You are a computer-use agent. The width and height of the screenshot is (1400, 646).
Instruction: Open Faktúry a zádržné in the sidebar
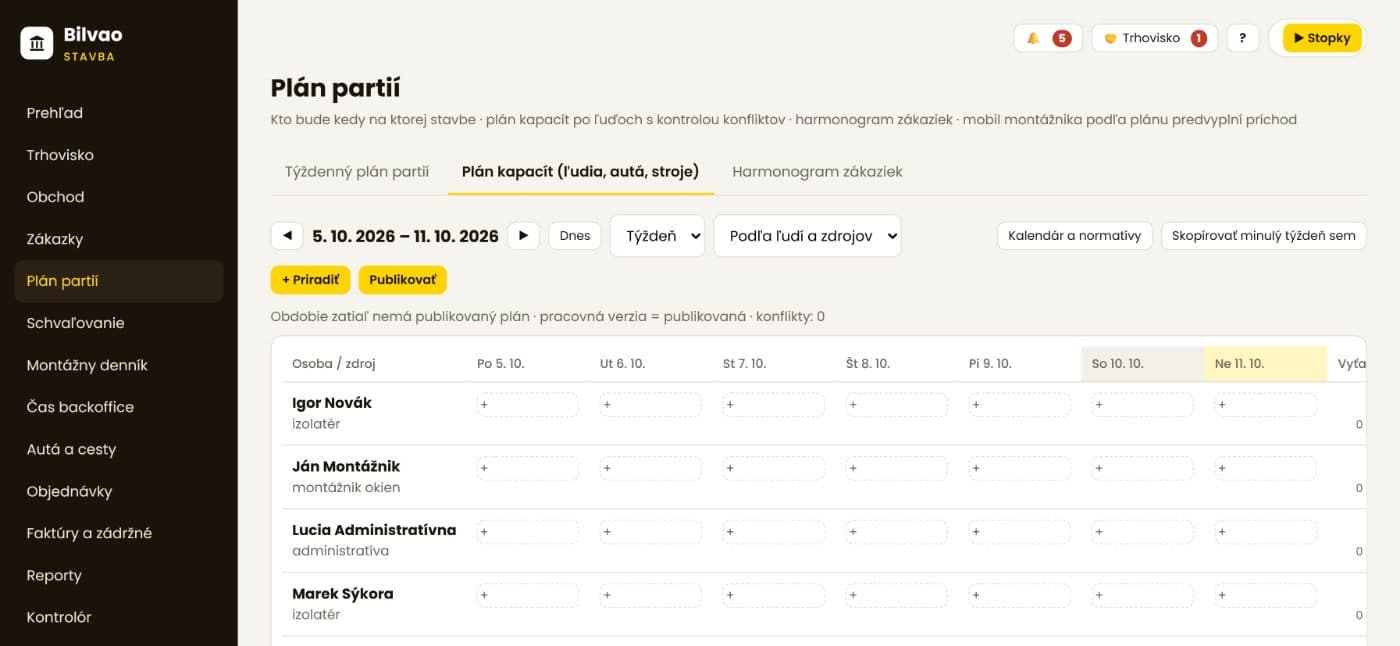tap(119, 533)
